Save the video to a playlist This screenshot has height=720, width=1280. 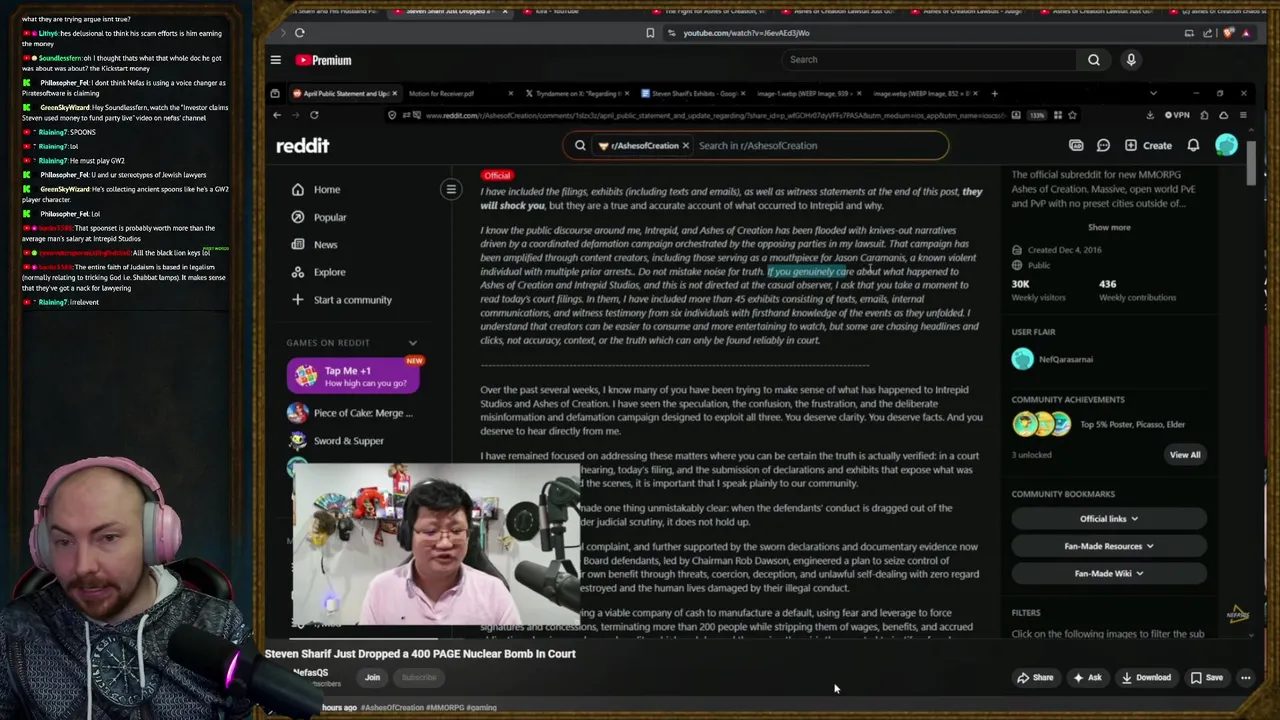(x=1206, y=678)
